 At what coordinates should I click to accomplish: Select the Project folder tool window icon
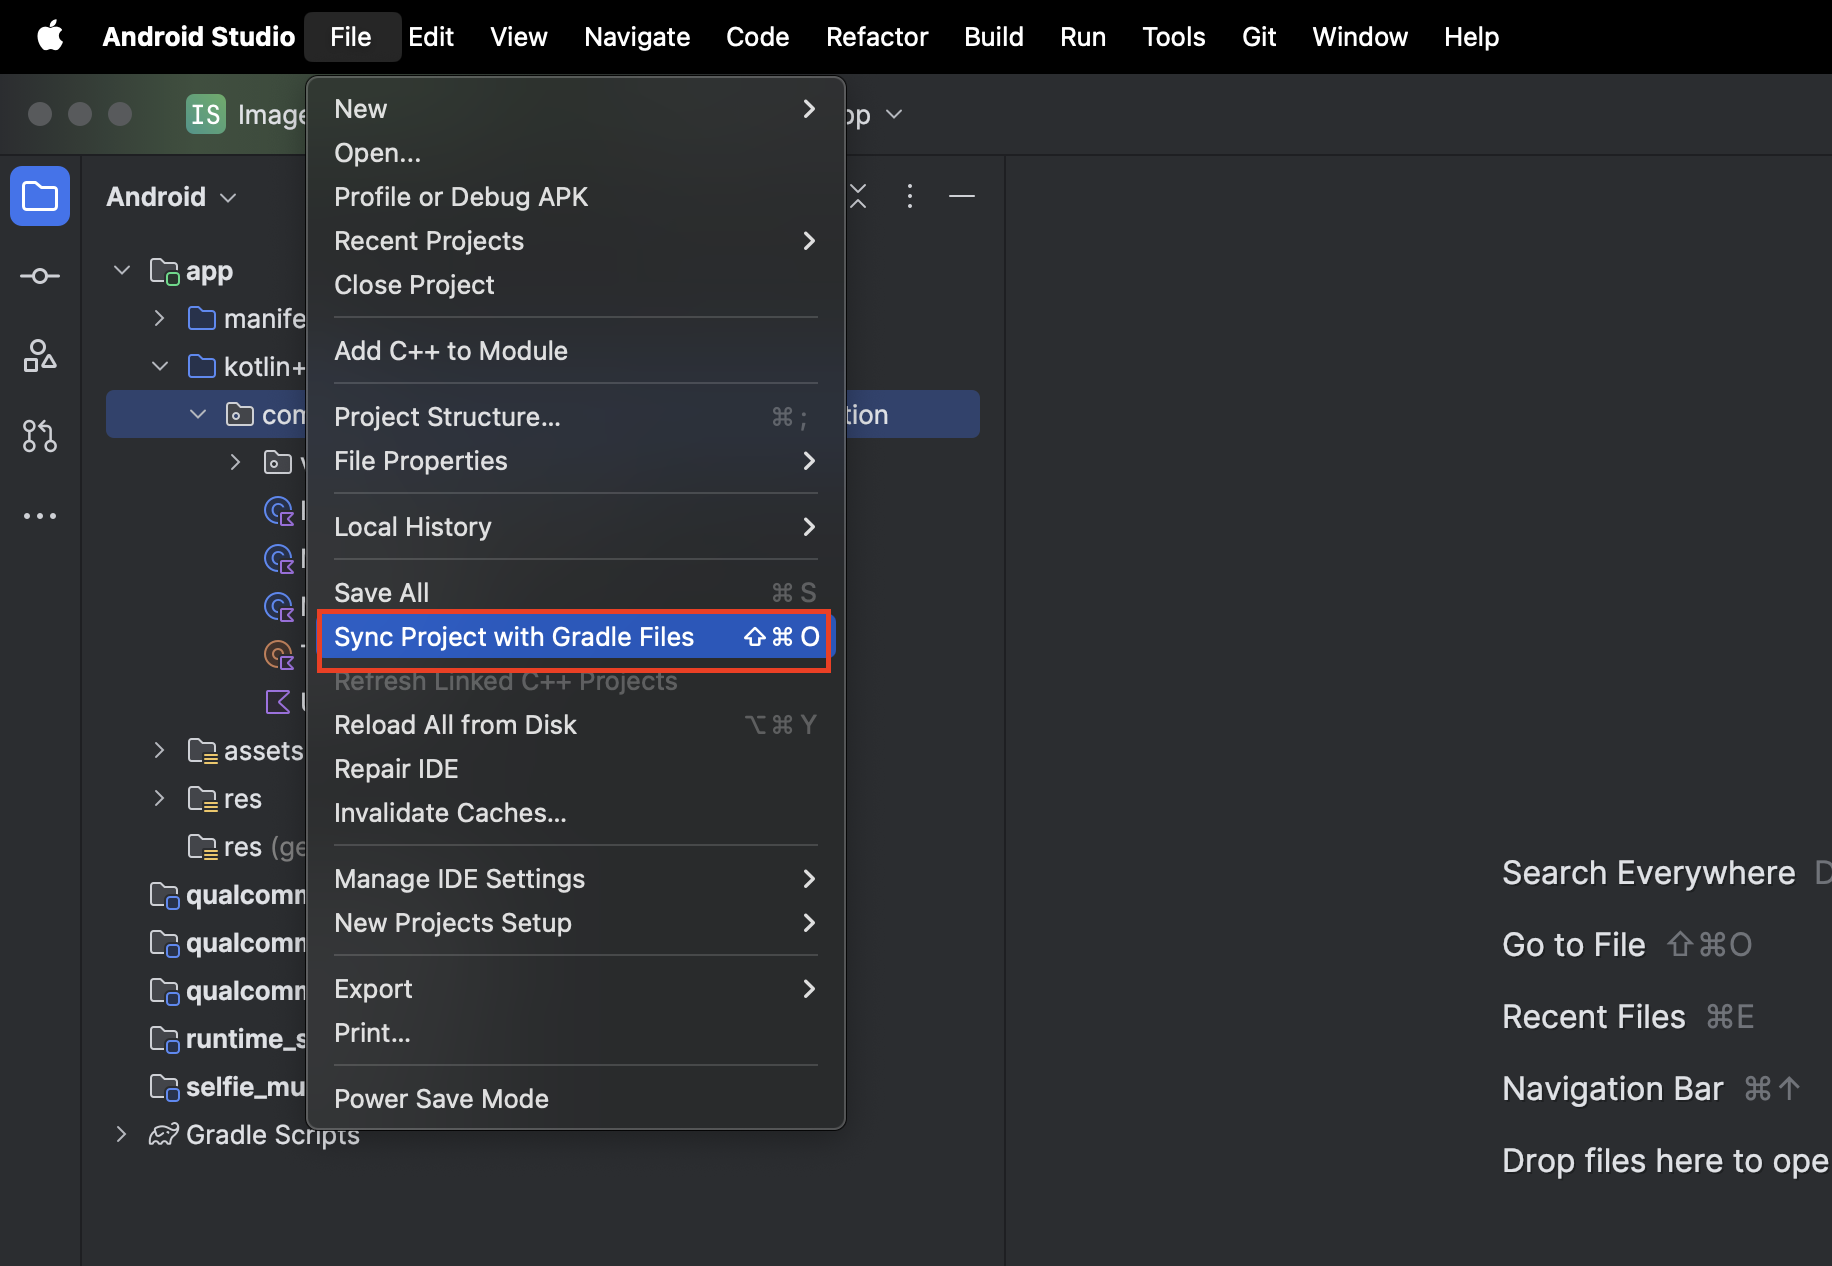pos(39,196)
